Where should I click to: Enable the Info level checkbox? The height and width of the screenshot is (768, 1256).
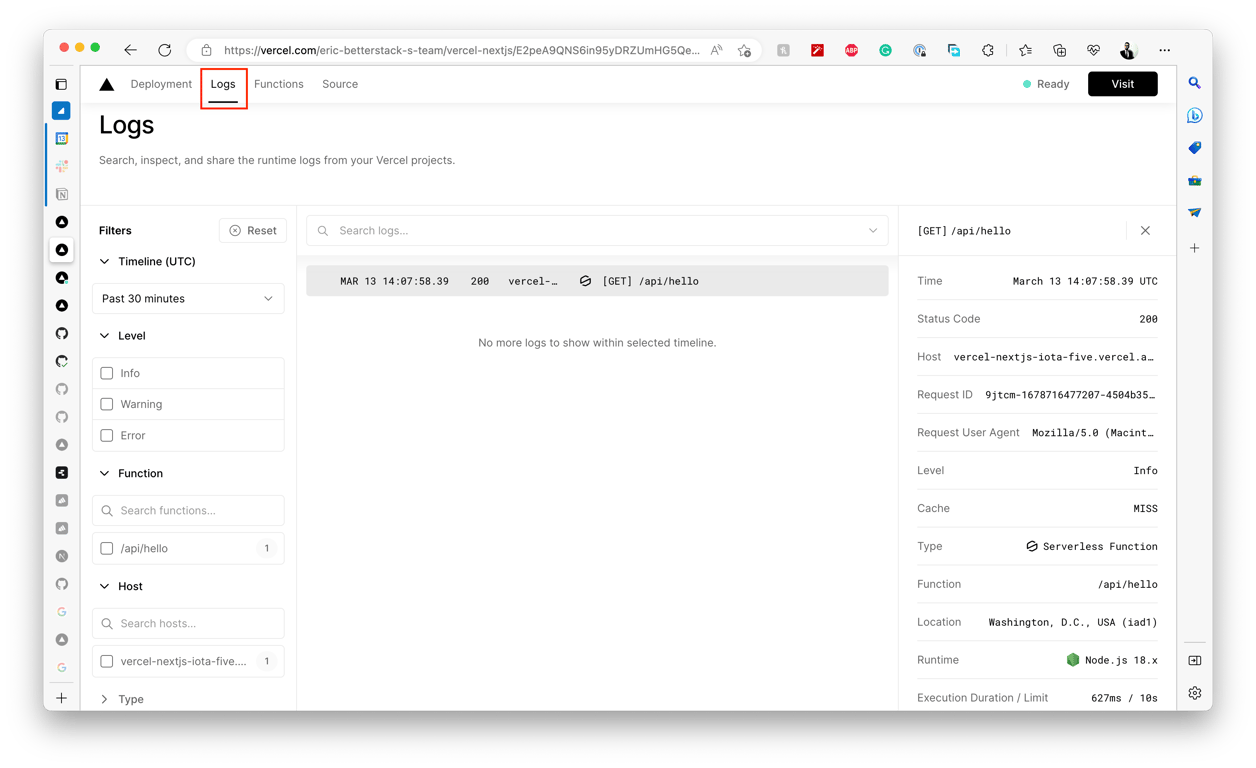click(107, 373)
